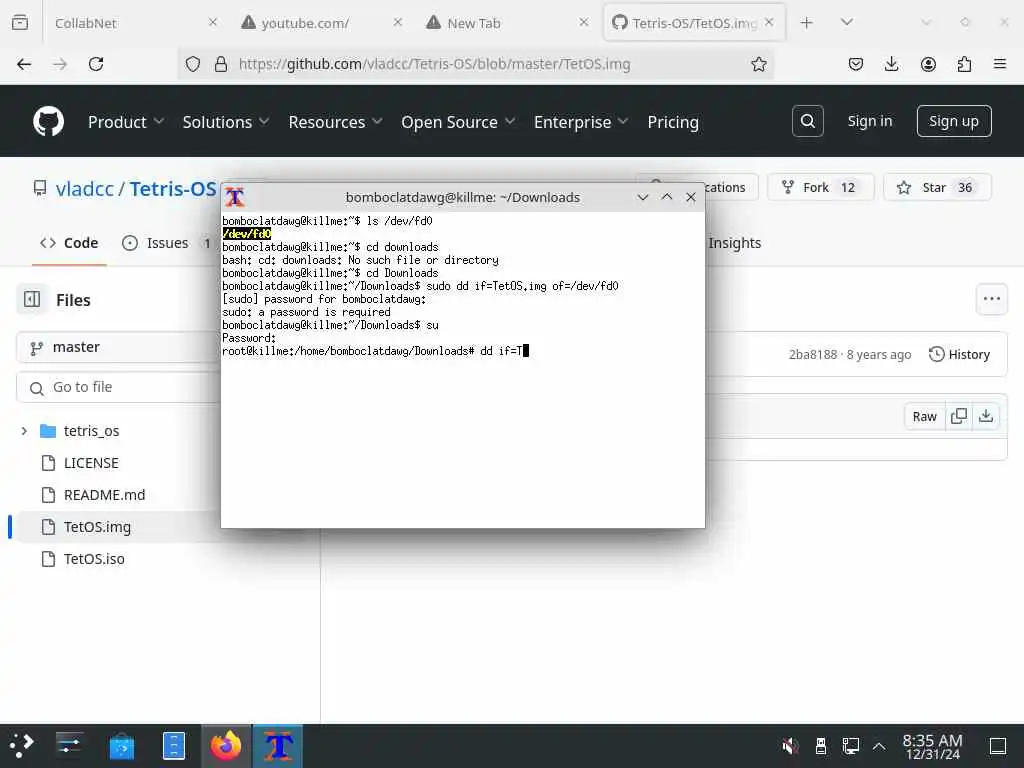Bookmark page with star icon
Viewport: 1024px width, 768px height.
758,64
